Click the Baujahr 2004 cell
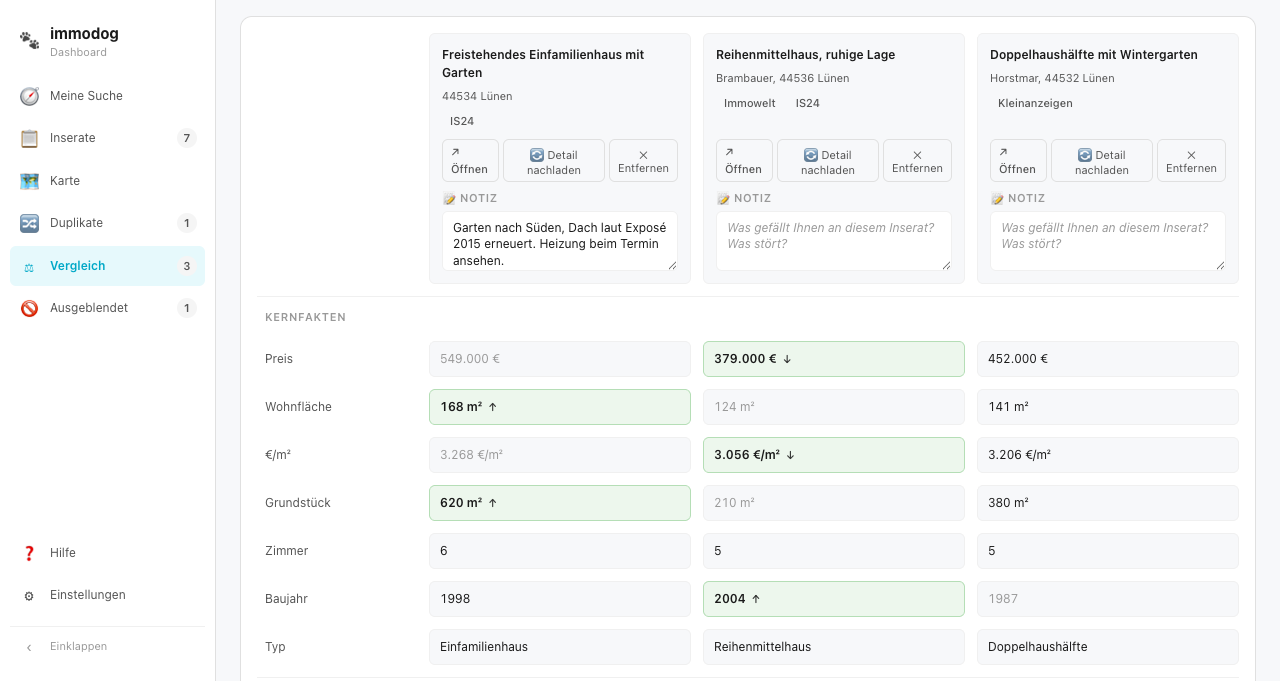1280x681 pixels. click(834, 599)
